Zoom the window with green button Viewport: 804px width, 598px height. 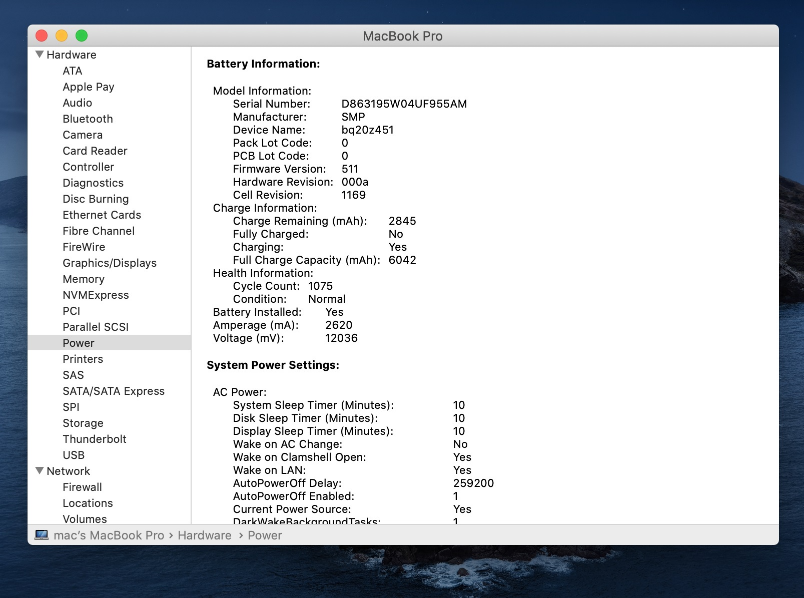coord(82,35)
